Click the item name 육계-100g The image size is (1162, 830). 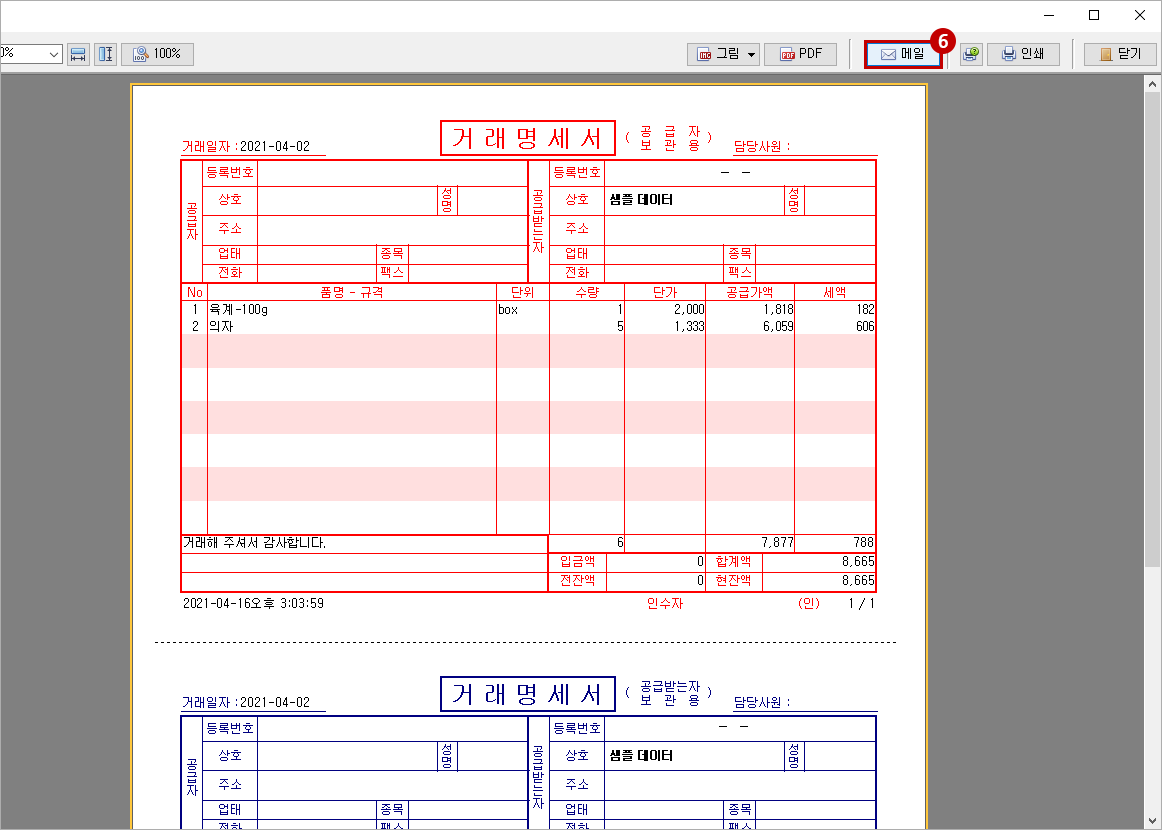coord(239,309)
